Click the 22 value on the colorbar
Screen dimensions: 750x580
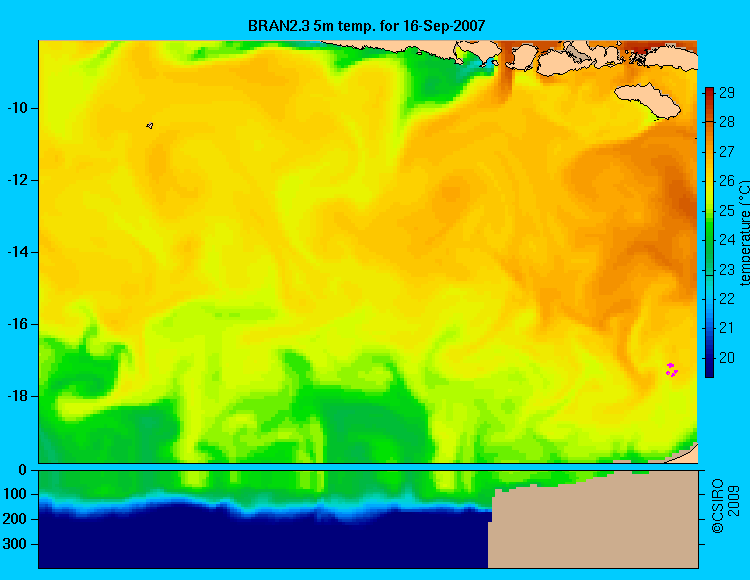[x=727, y=299]
